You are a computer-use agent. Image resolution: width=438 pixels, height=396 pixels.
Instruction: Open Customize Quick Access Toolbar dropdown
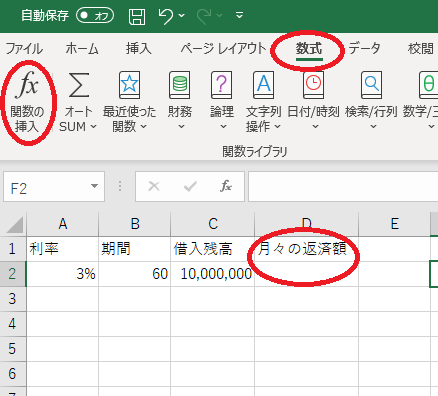tap(239, 15)
